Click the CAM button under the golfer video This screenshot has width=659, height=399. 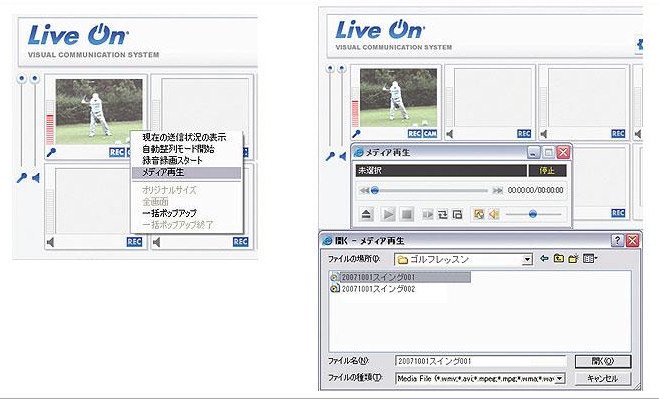[x=430, y=134]
